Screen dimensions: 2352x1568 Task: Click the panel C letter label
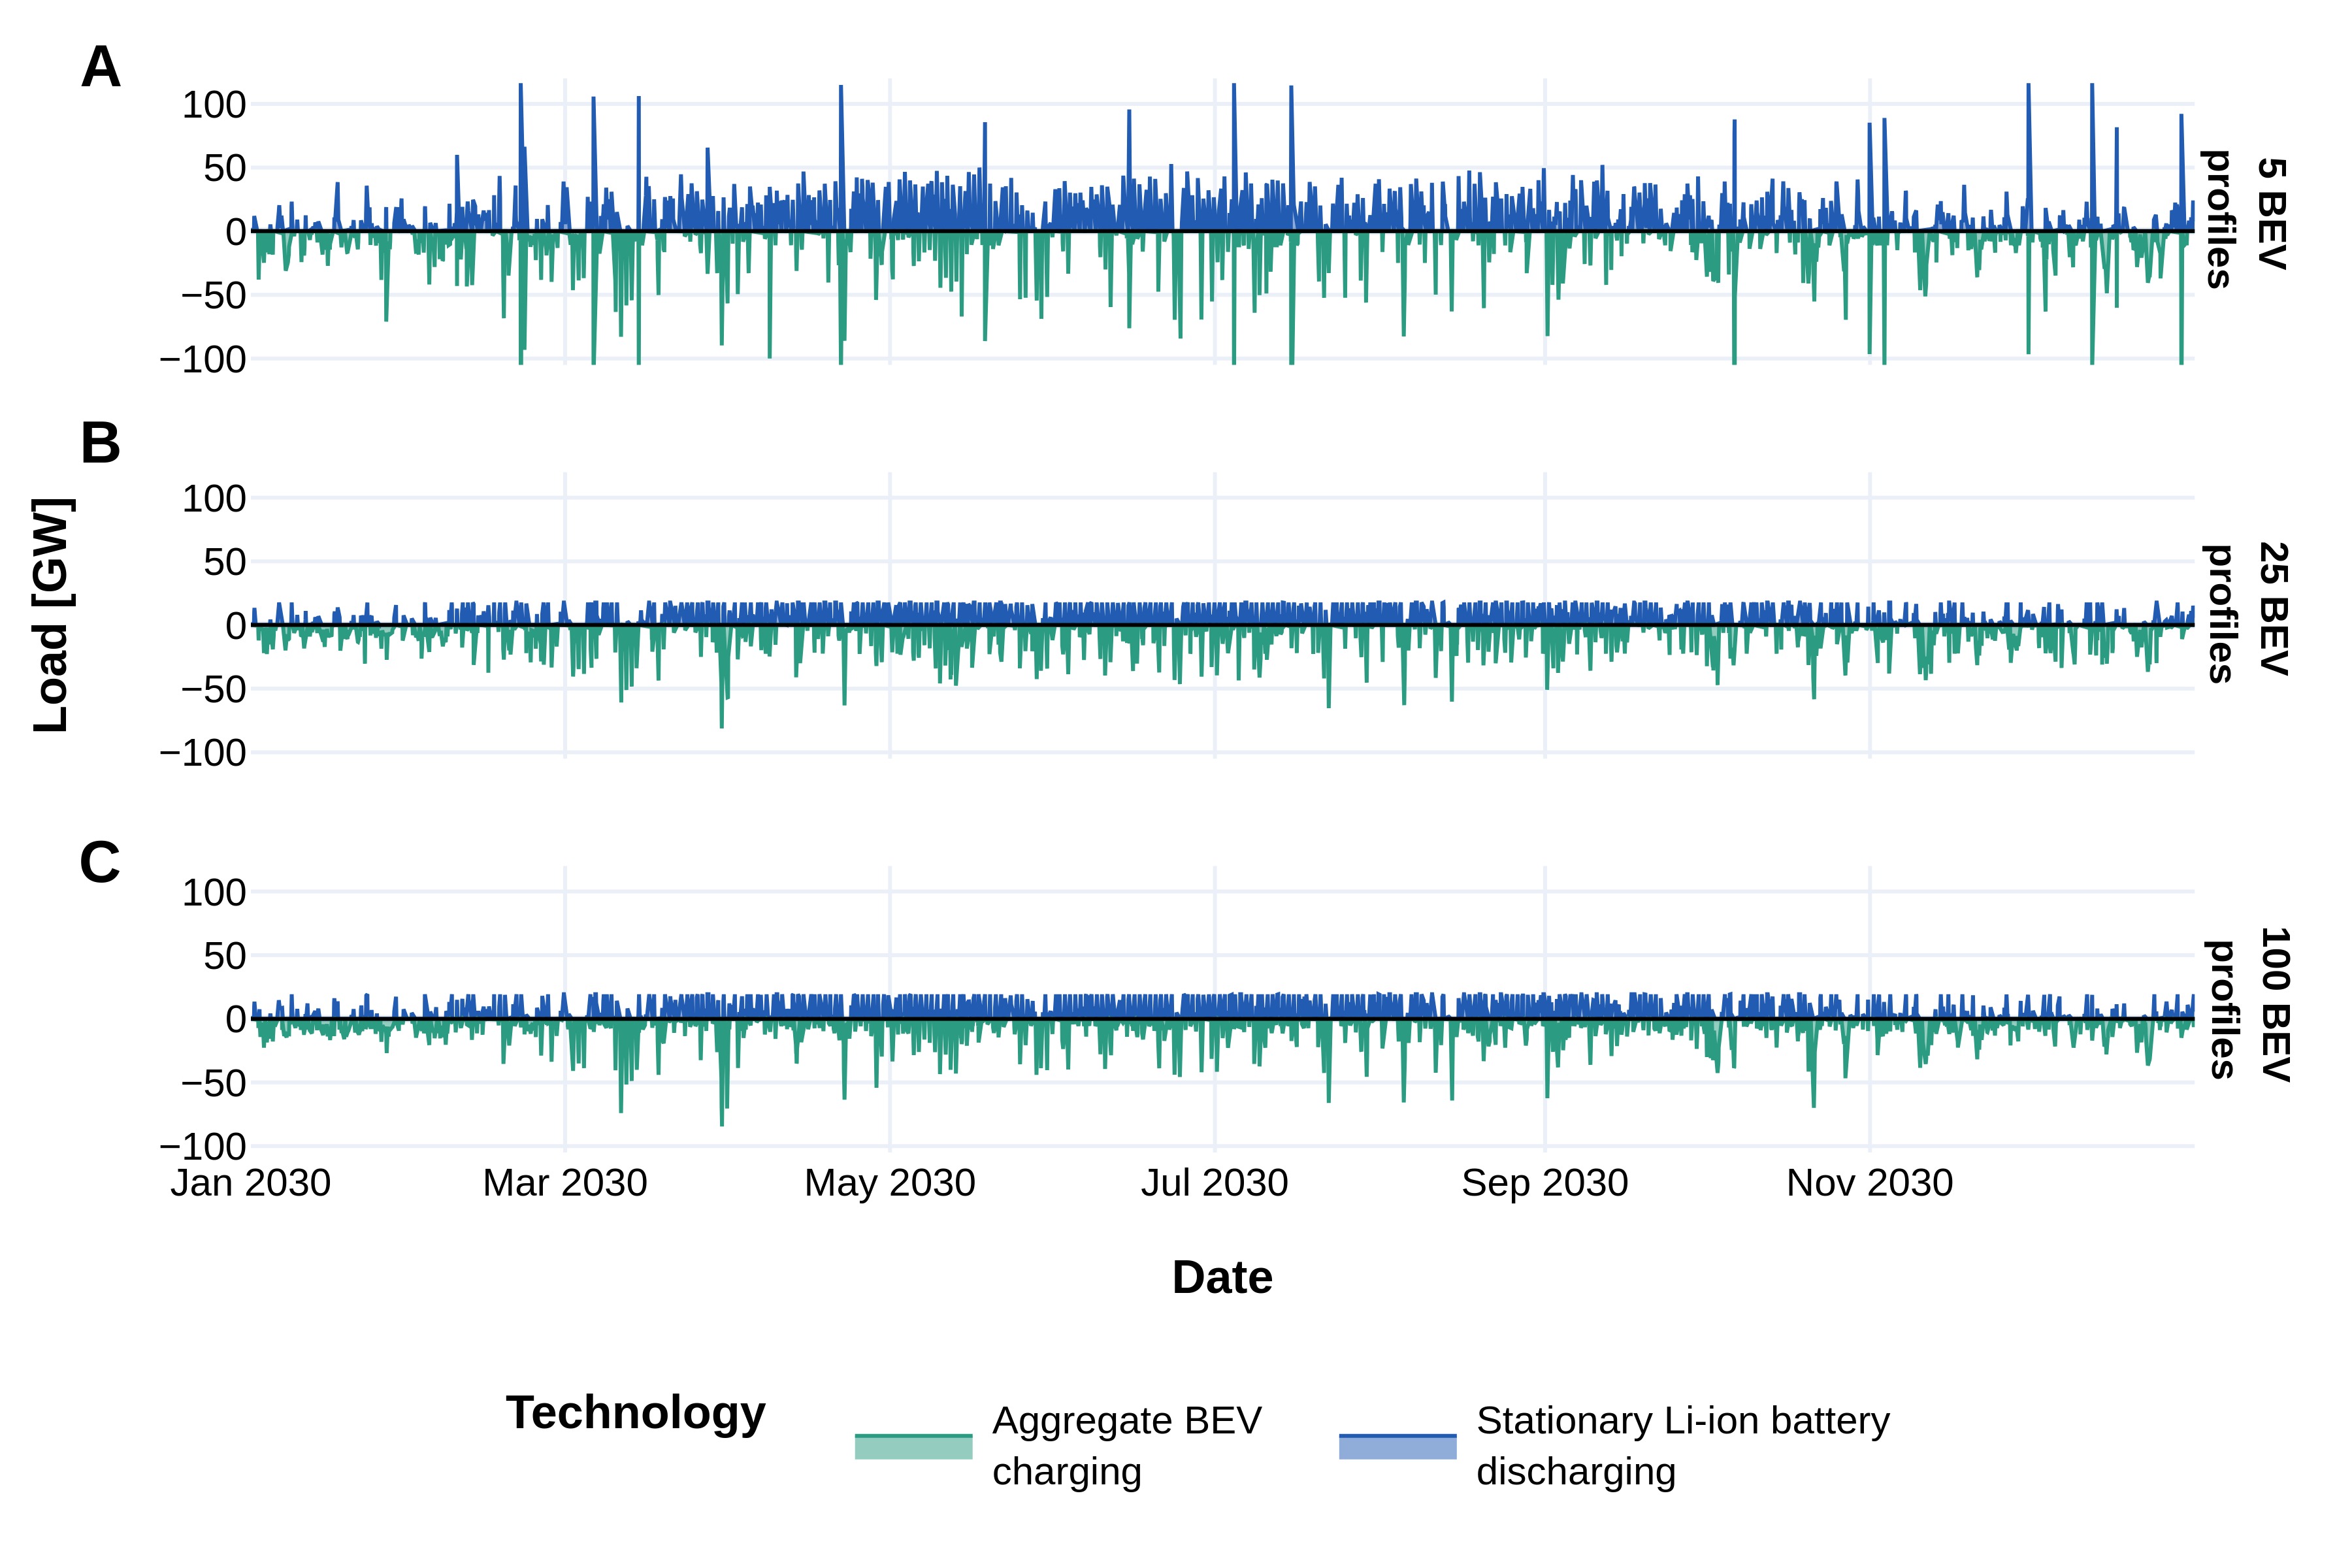click(100, 862)
